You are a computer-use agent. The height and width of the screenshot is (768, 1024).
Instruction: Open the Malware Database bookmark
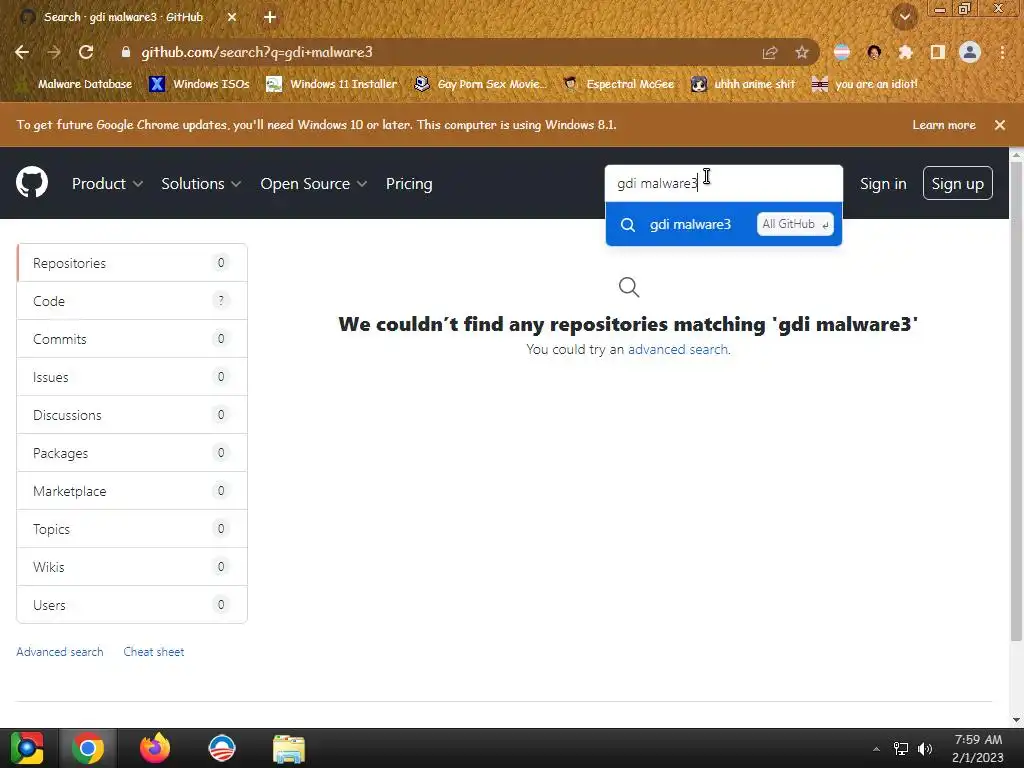[x=75, y=84]
